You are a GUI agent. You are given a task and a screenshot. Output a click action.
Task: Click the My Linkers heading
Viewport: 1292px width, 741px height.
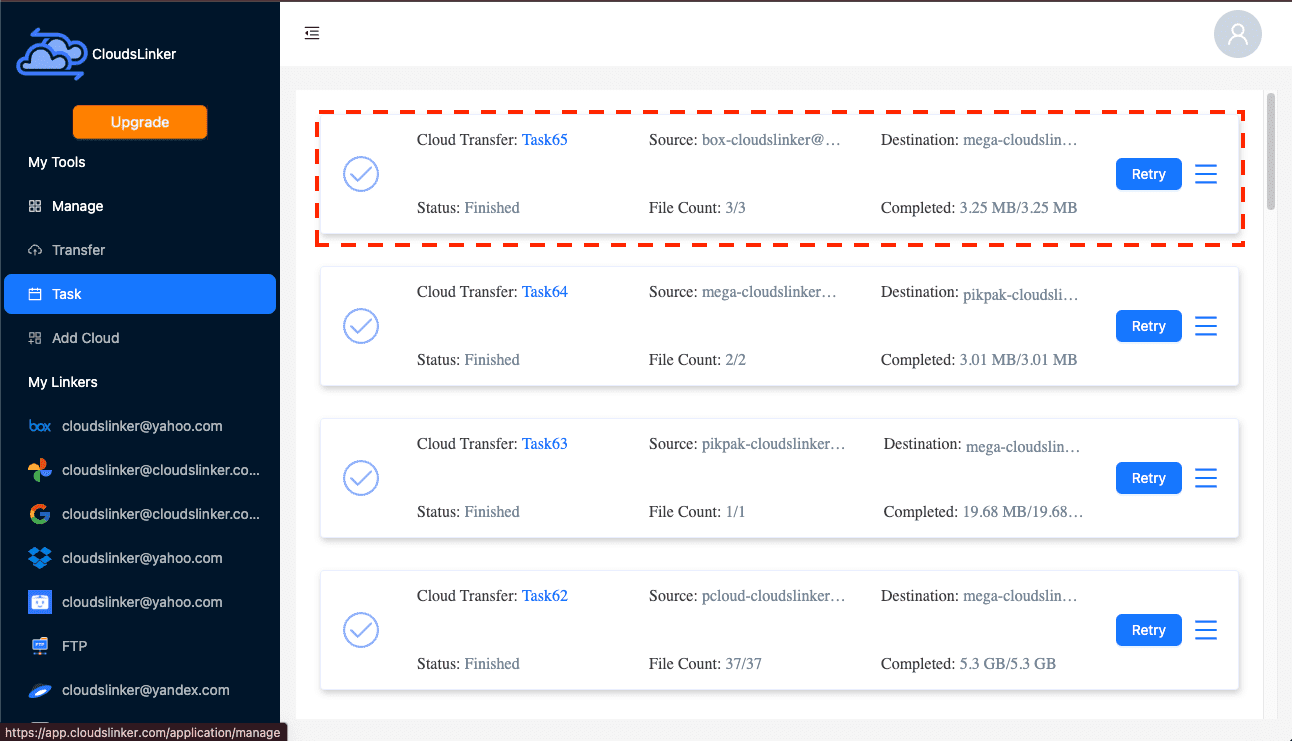click(63, 382)
